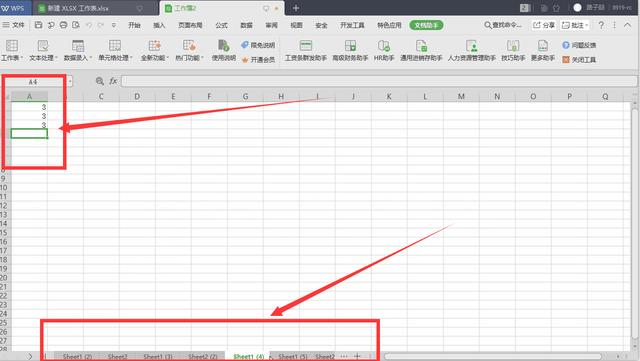Image resolution: width=640 pixels, height=361 pixels.
Task: Switch to the 公式 ribbon tab
Action: point(221,25)
